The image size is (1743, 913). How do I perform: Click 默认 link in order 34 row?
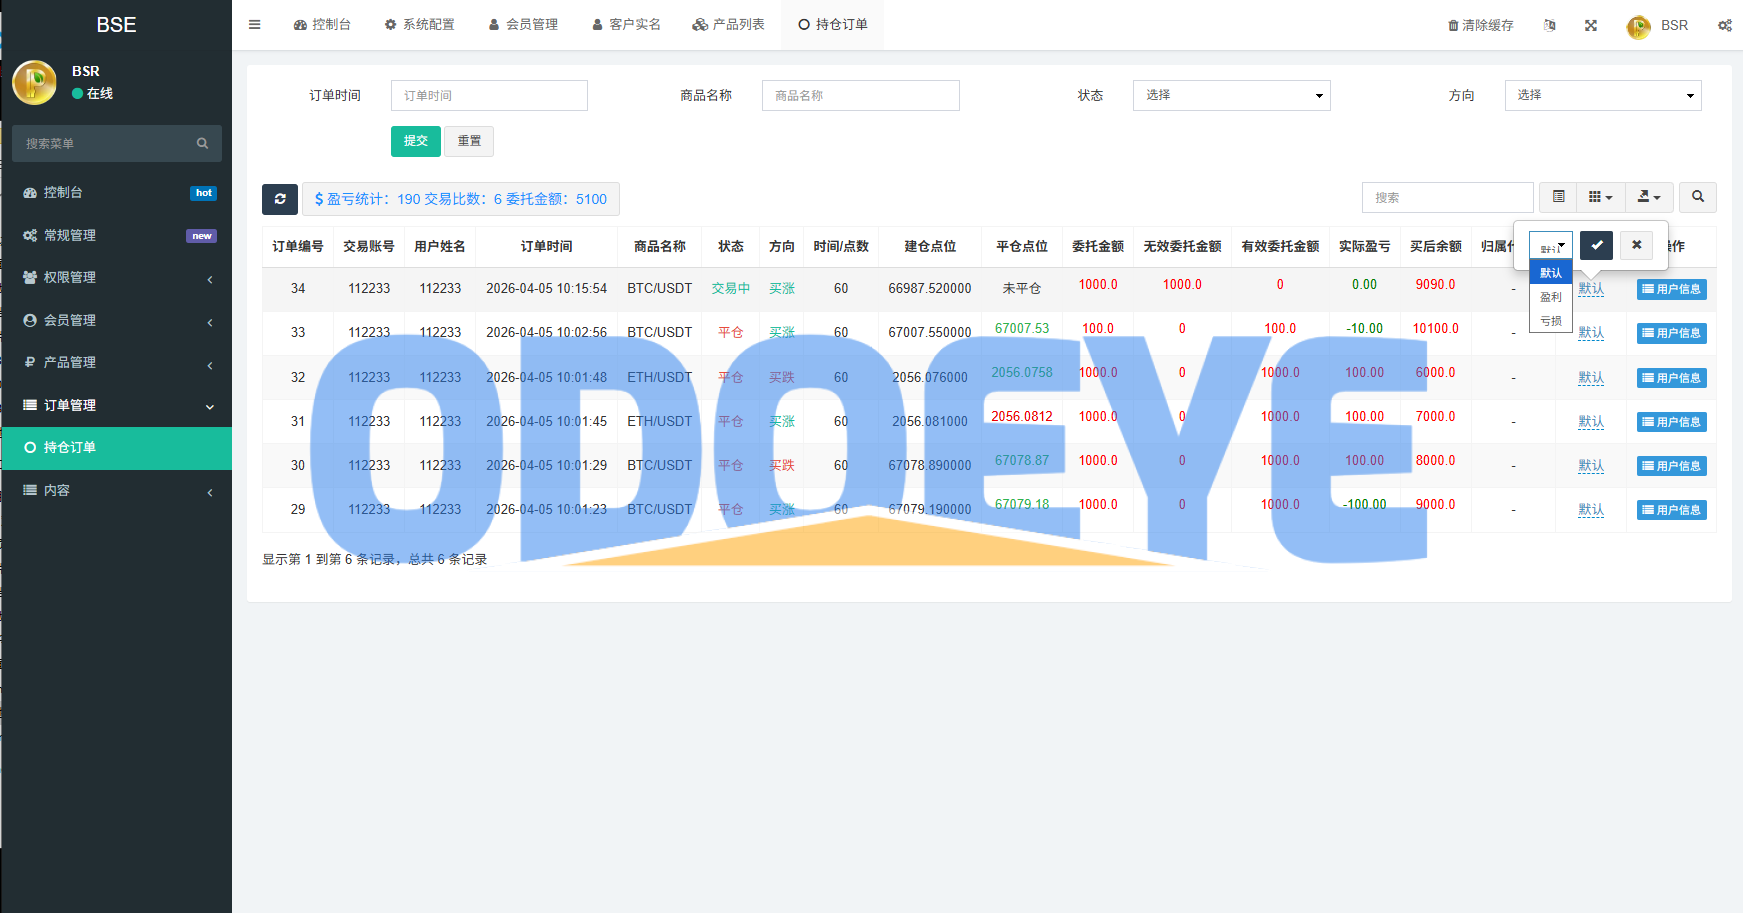tap(1591, 289)
